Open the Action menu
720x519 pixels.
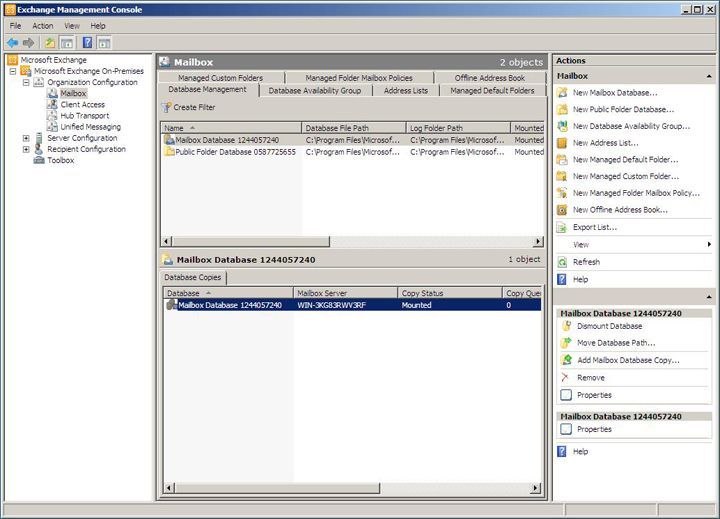(x=43, y=26)
